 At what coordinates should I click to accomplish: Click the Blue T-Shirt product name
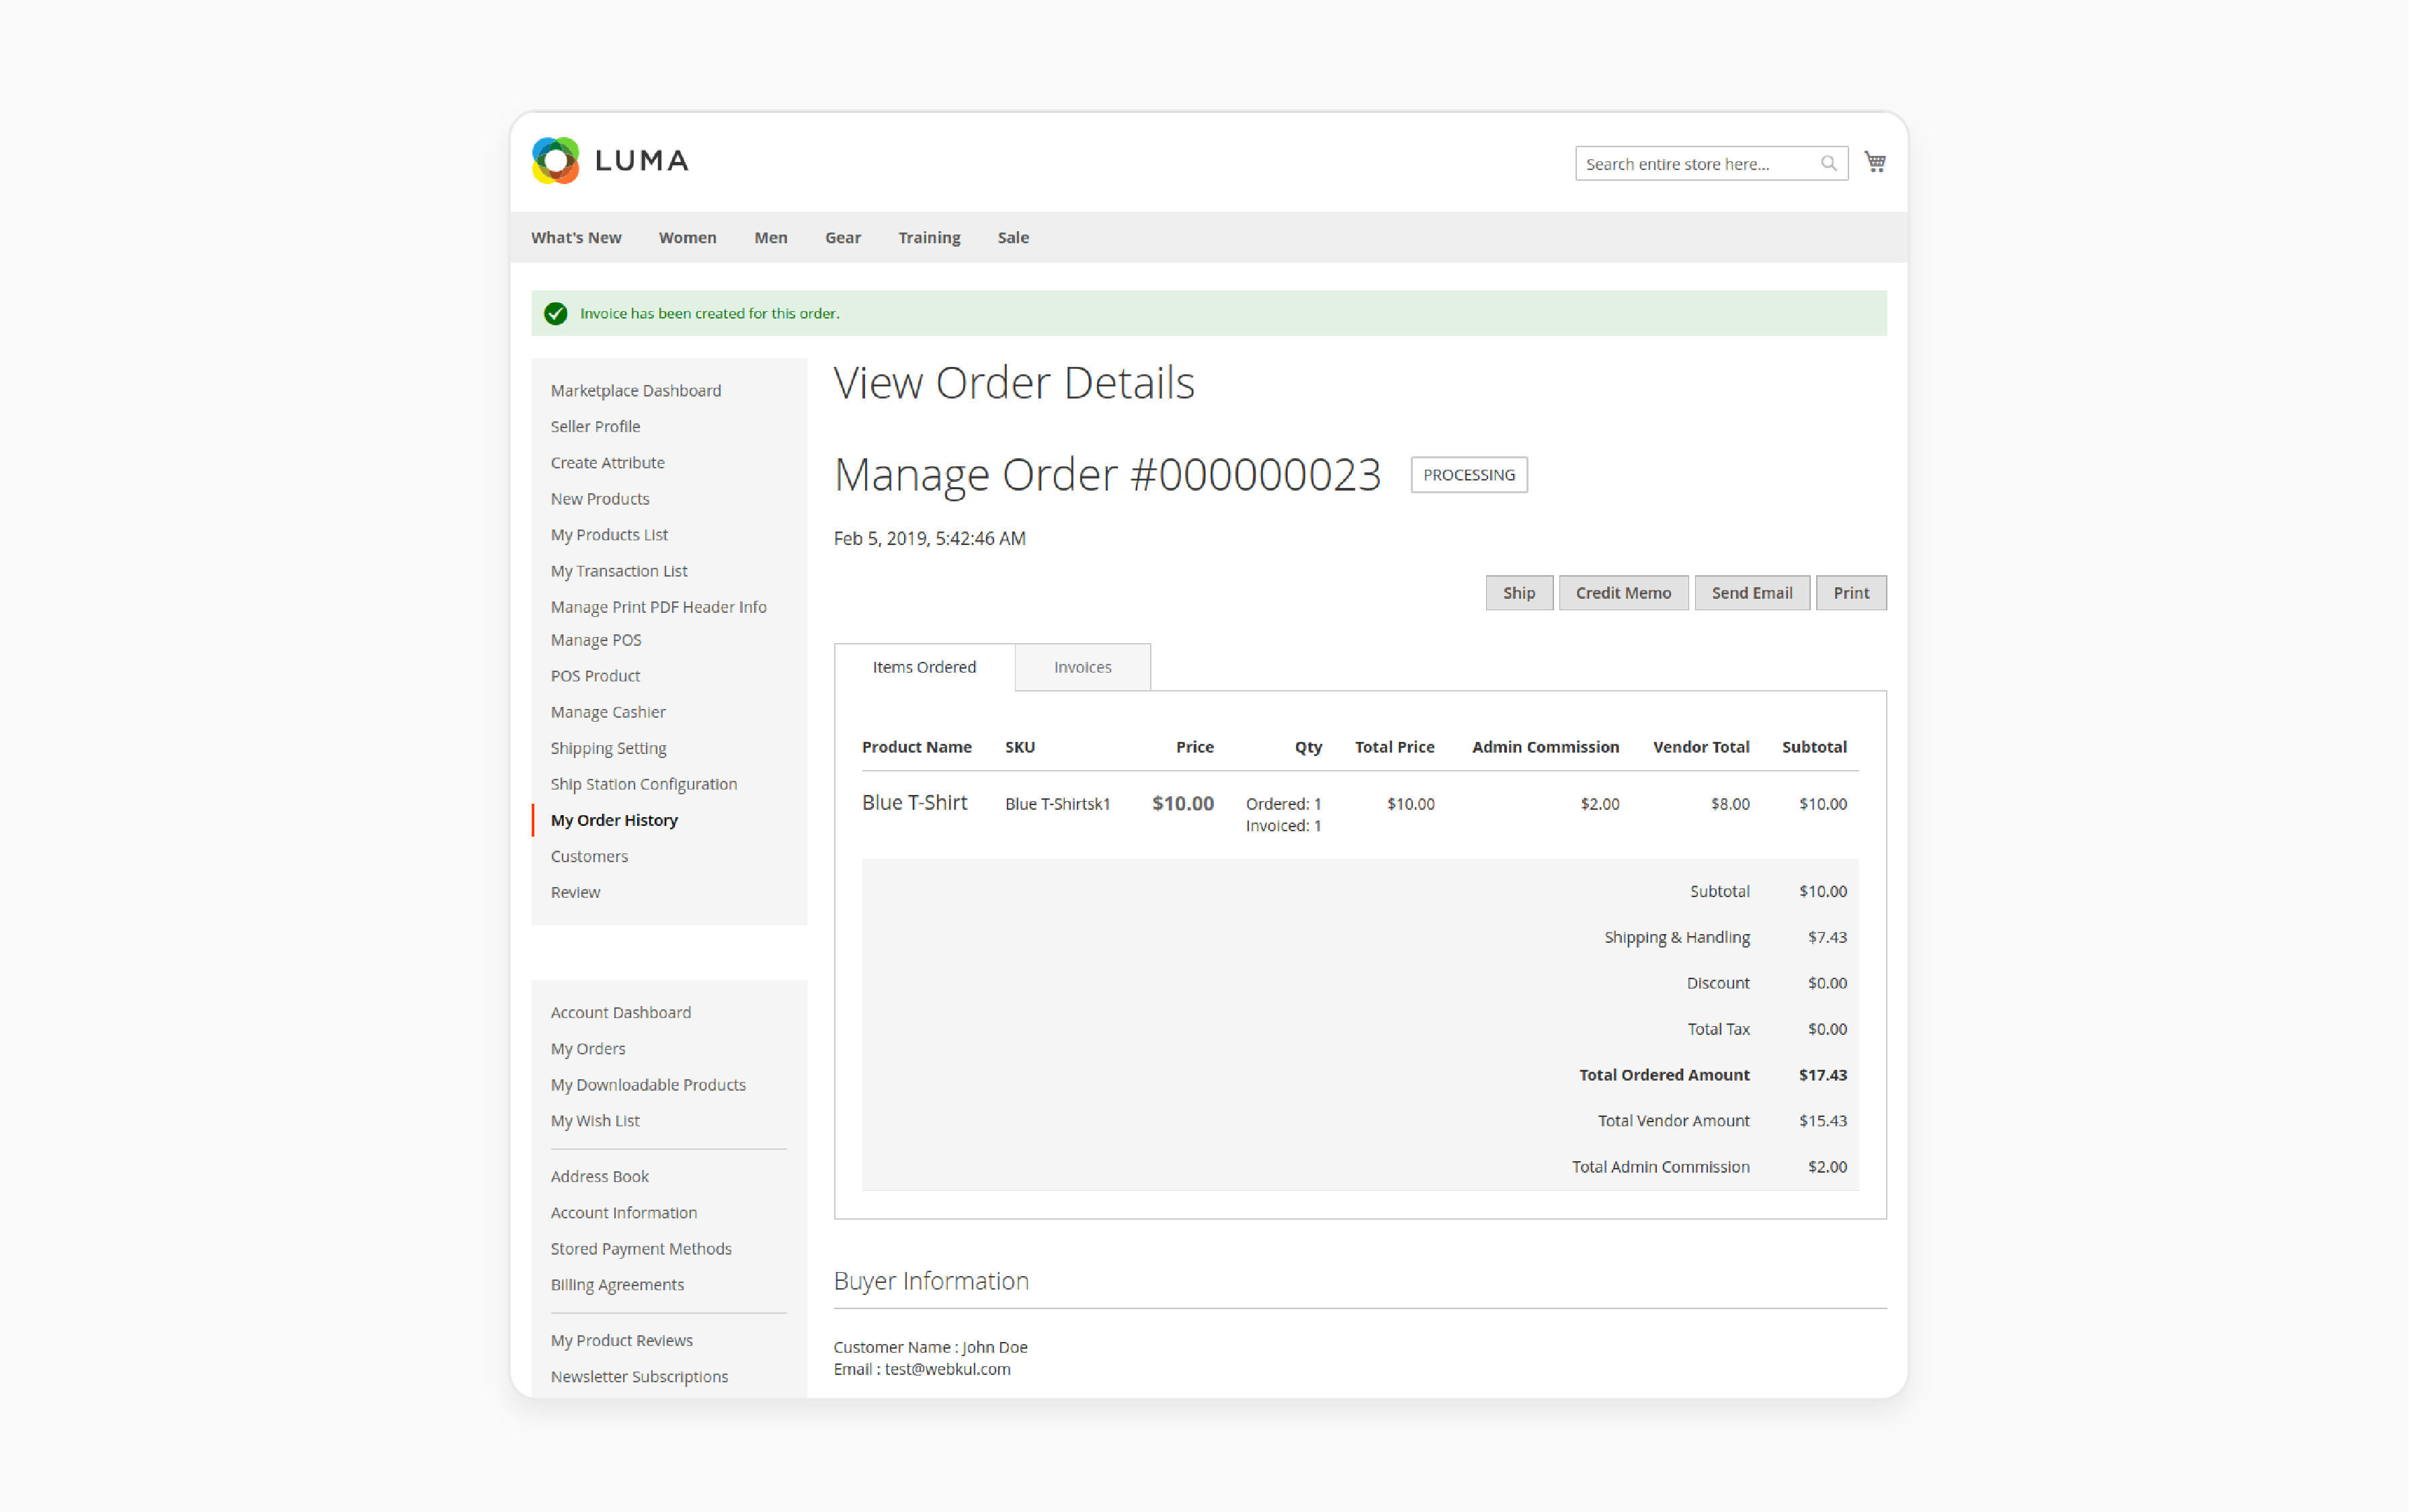tap(914, 803)
